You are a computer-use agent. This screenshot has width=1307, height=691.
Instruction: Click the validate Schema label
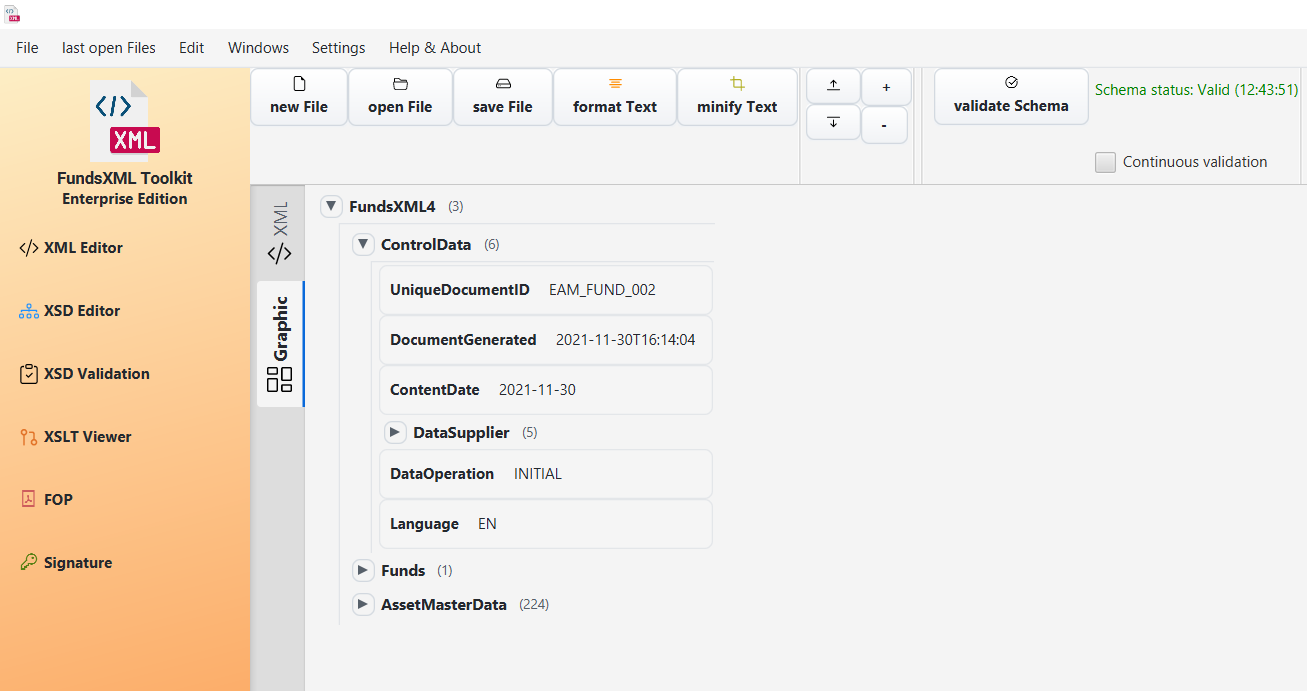click(1011, 106)
